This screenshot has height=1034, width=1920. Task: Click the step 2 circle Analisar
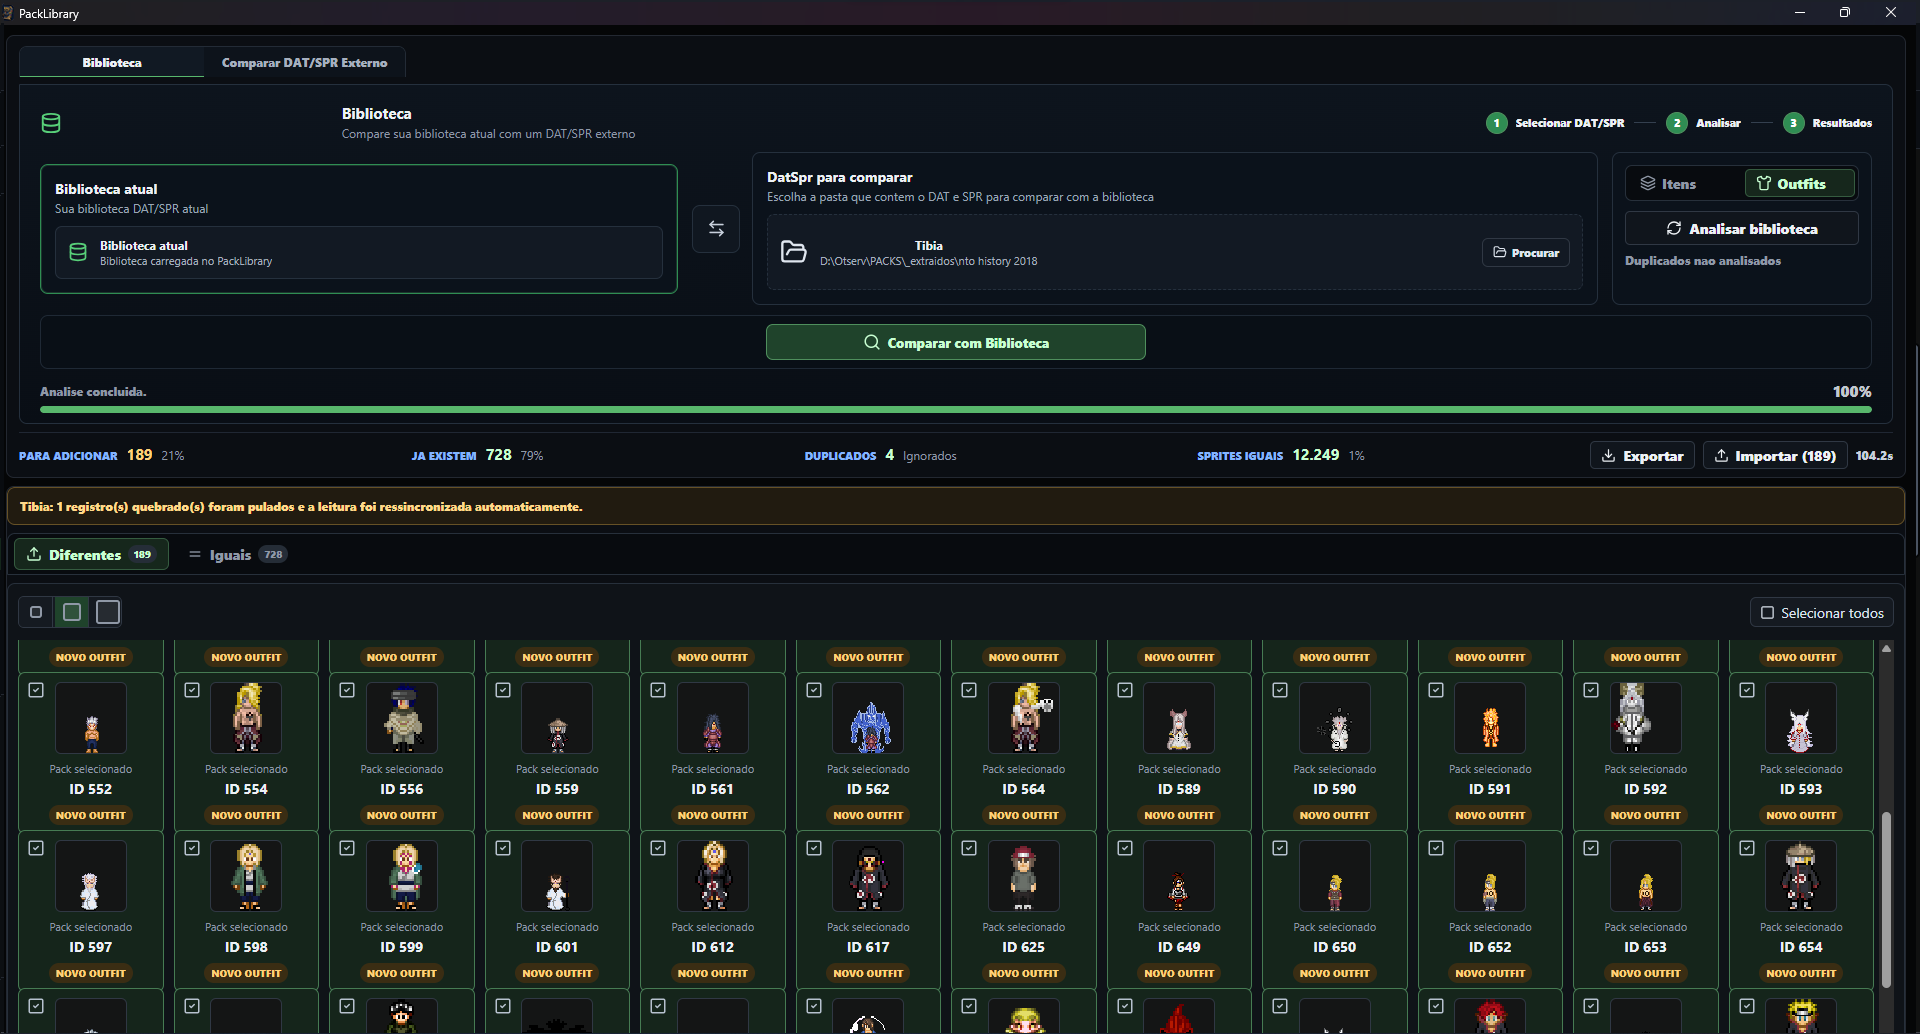(x=1677, y=123)
